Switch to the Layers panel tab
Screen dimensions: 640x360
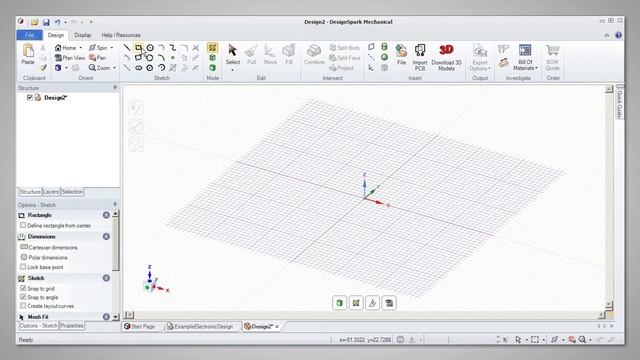click(51, 192)
